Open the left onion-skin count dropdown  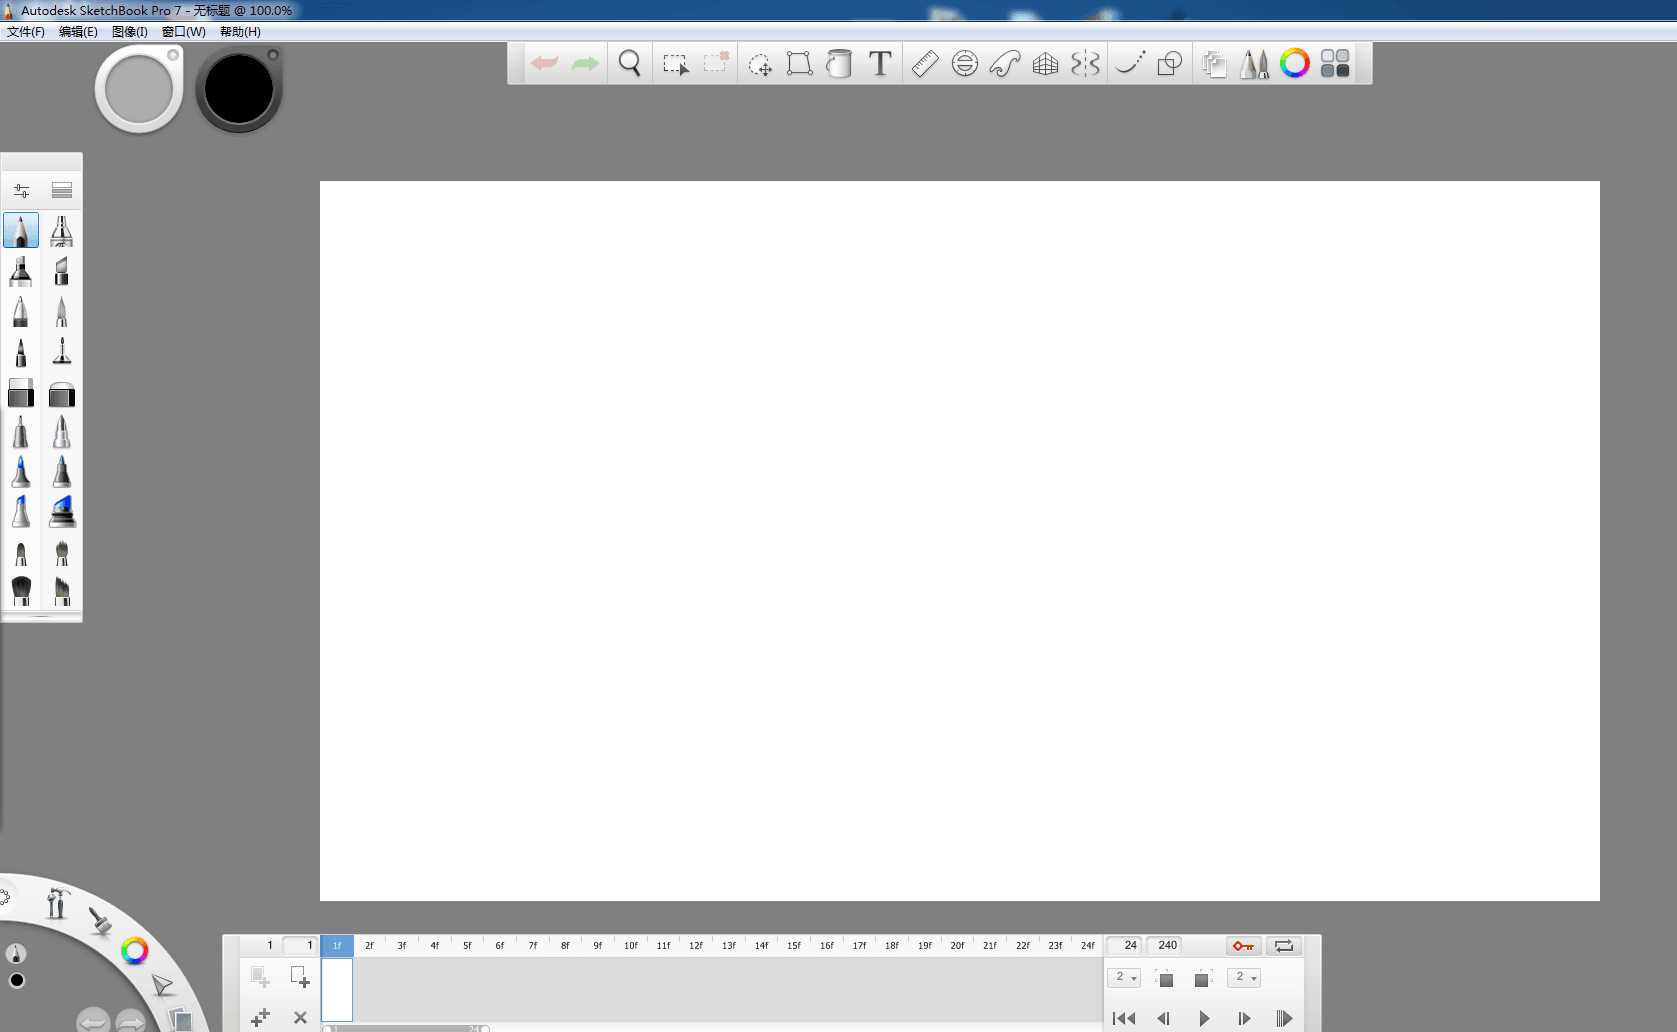pyautogui.click(x=1124, y=977)
